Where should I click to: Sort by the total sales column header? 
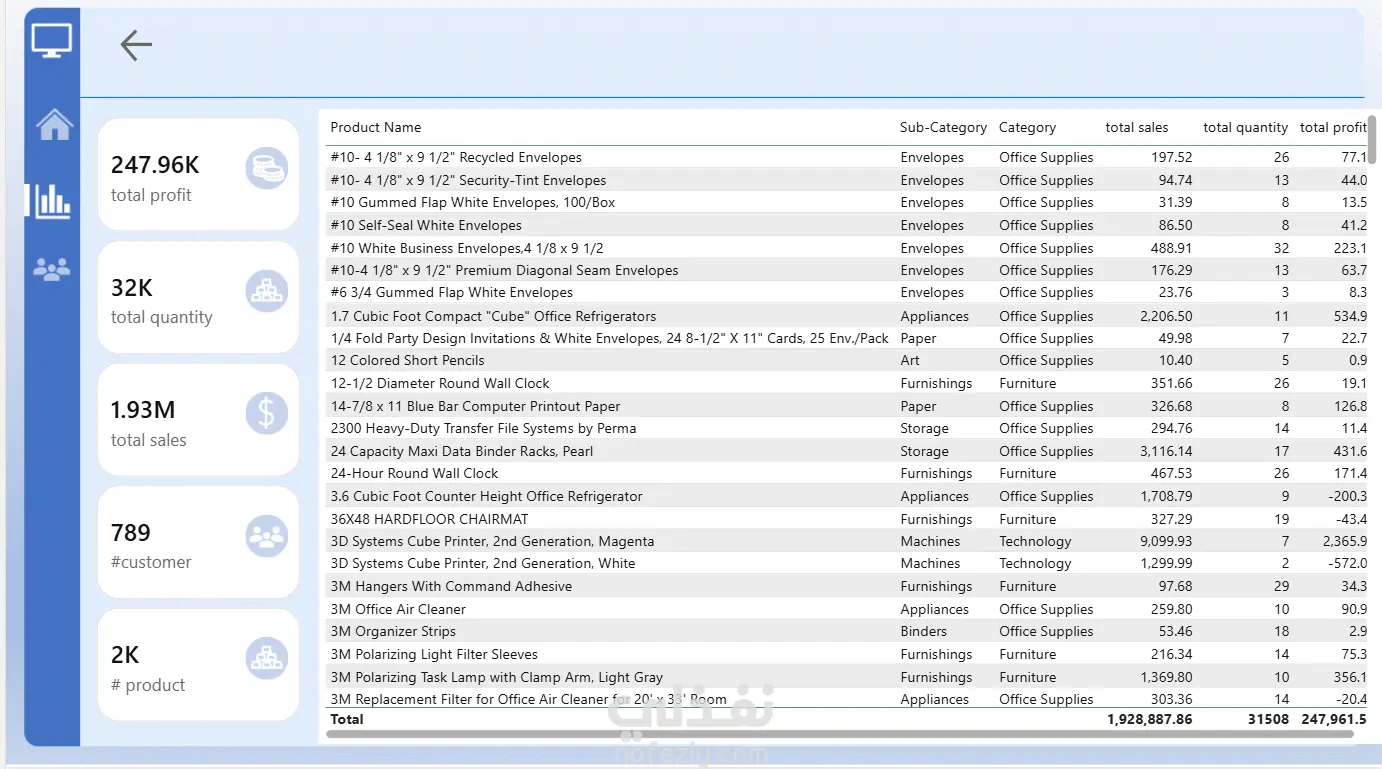coord(1136,127)
